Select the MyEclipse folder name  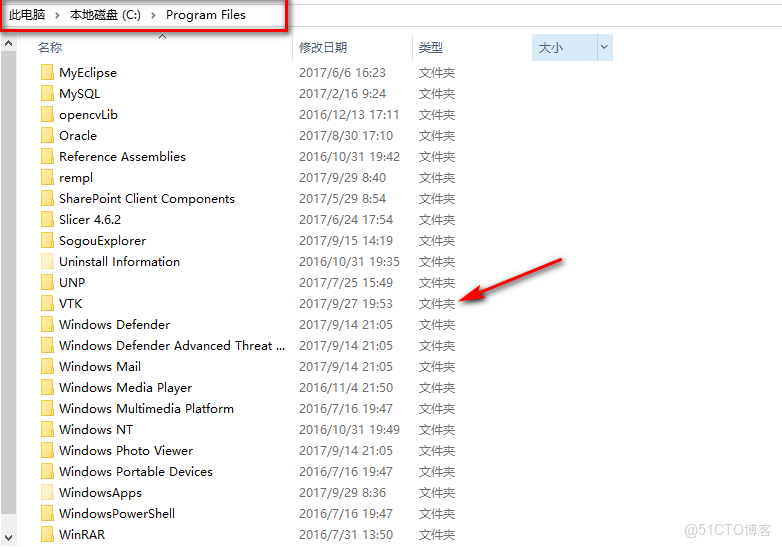click(88, 72)
